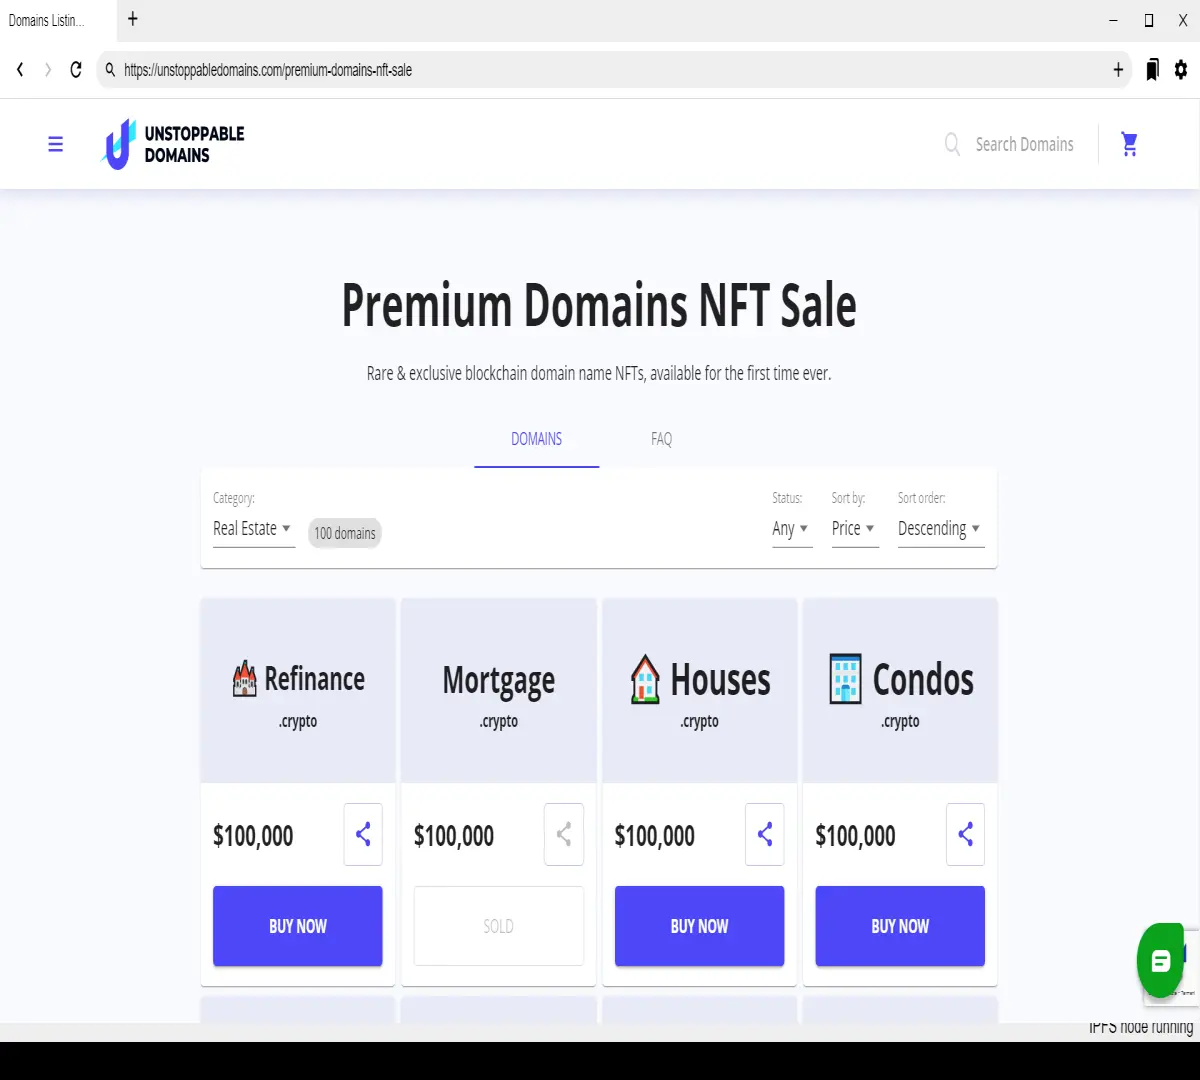Viewport: 1200px width, 1080px height.
Task: Click the Unstoppable Domains logo
Action: 174,144
